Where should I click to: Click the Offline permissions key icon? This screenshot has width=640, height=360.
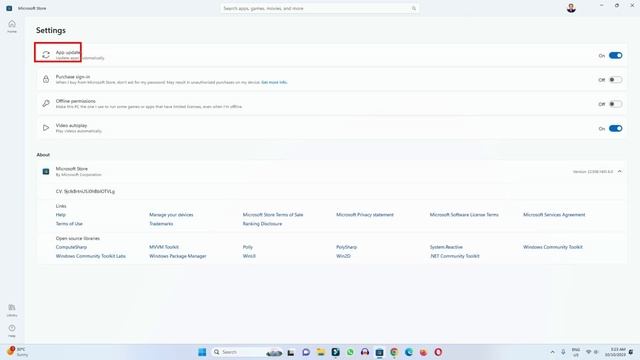(46, 104)
